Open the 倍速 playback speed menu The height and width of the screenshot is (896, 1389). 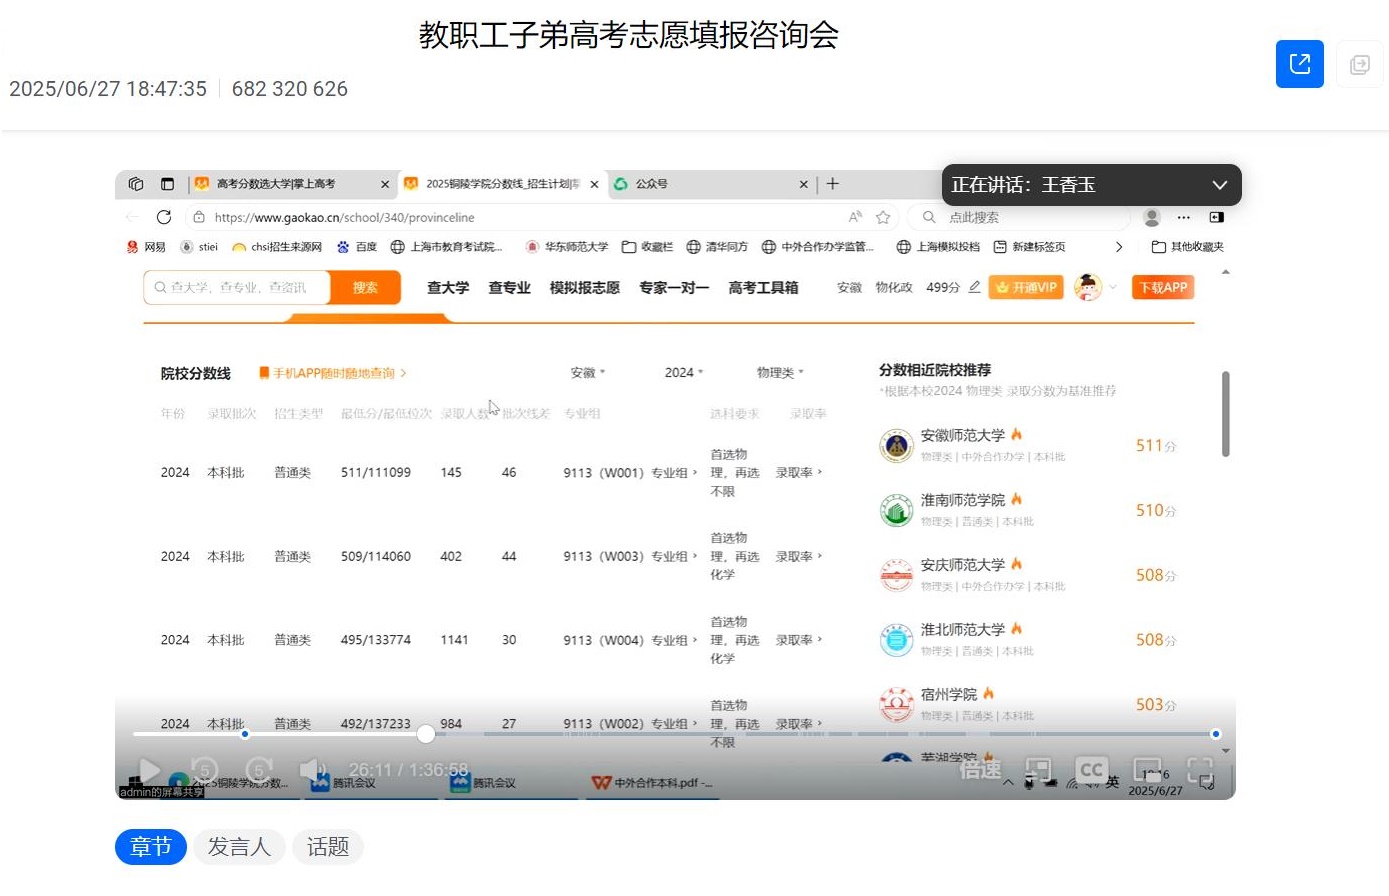click(980, 770)
